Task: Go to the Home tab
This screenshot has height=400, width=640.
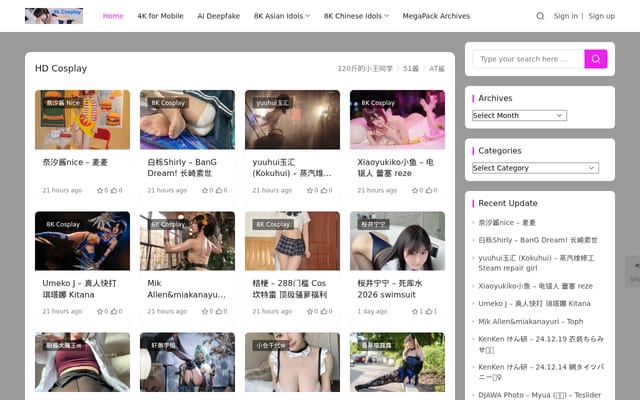Action: pos(113,16)
